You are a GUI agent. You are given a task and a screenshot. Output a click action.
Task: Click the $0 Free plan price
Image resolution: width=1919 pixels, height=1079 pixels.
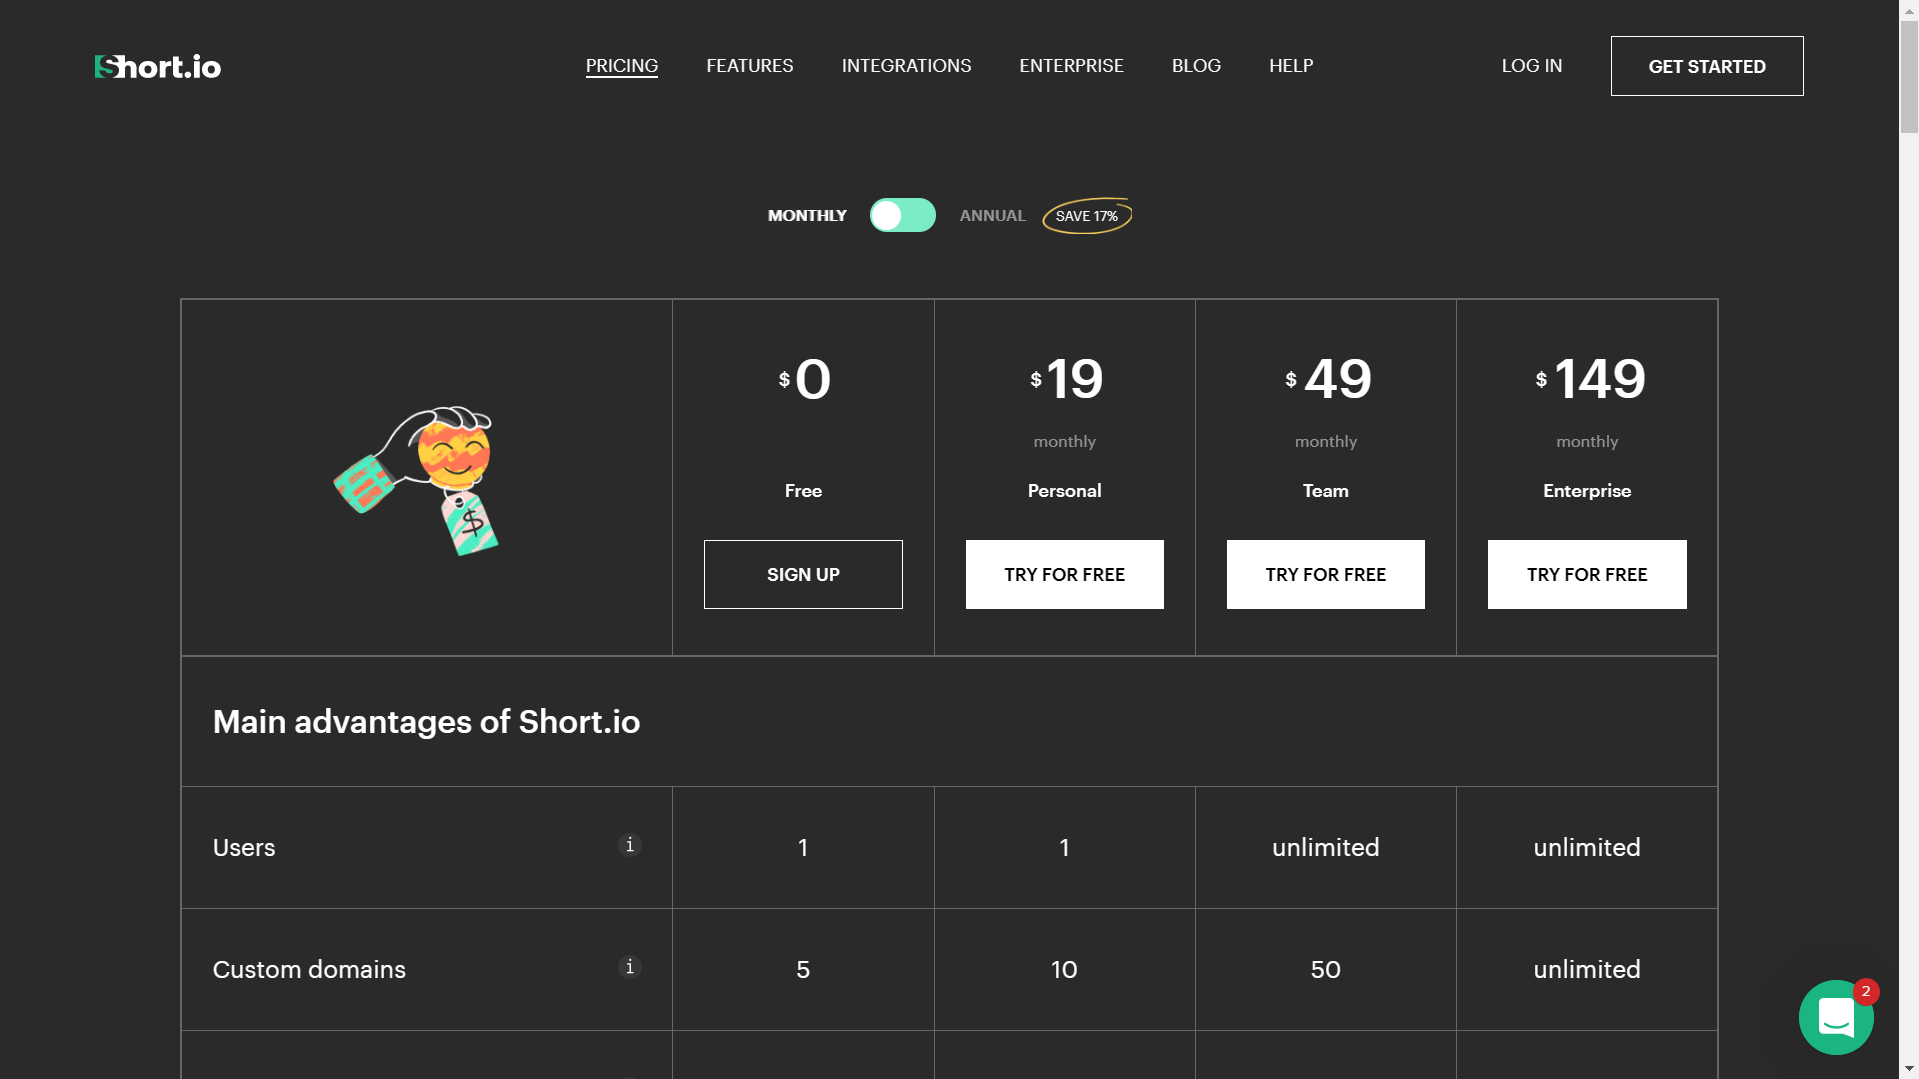(804, 380)
